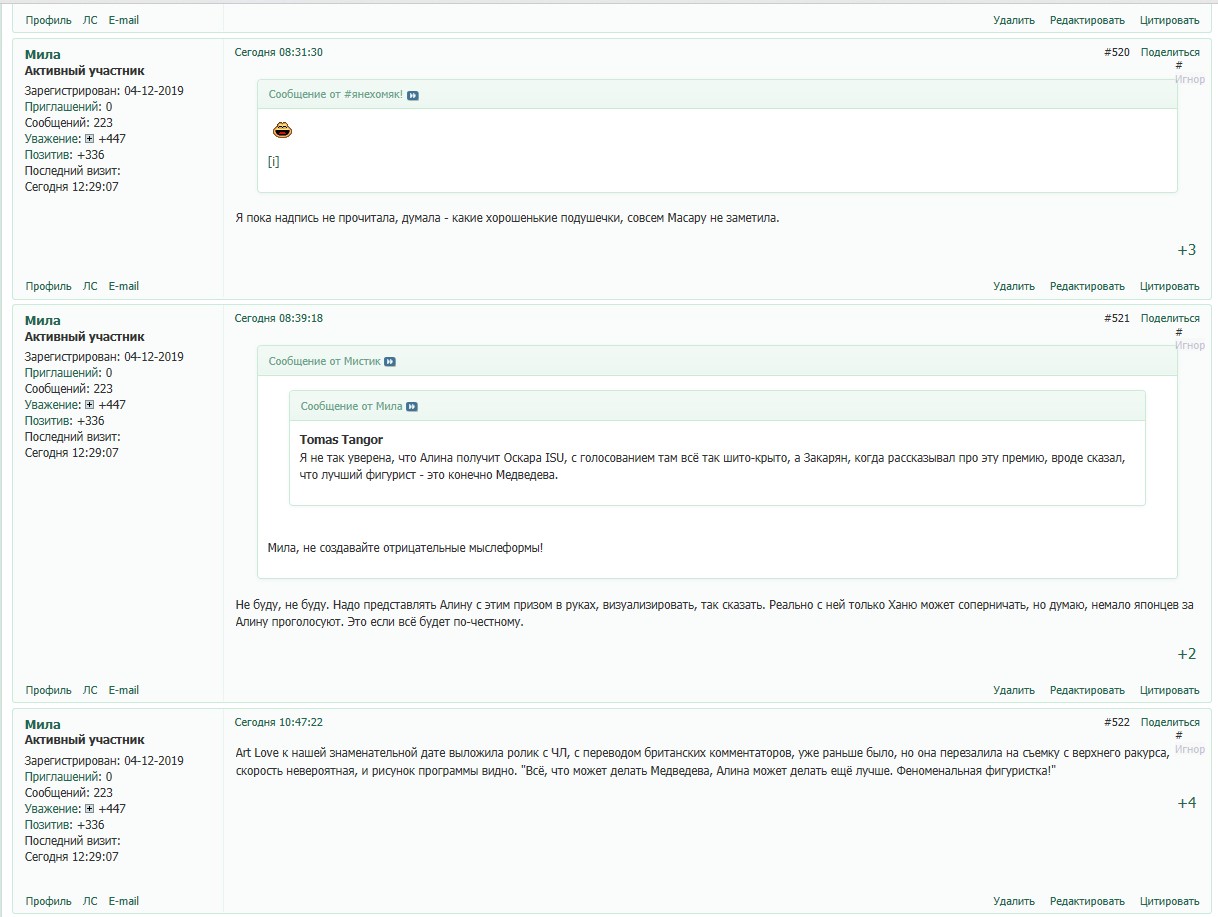
Task: Share post #520 via Поделиться
Action: click(1170, 52)
